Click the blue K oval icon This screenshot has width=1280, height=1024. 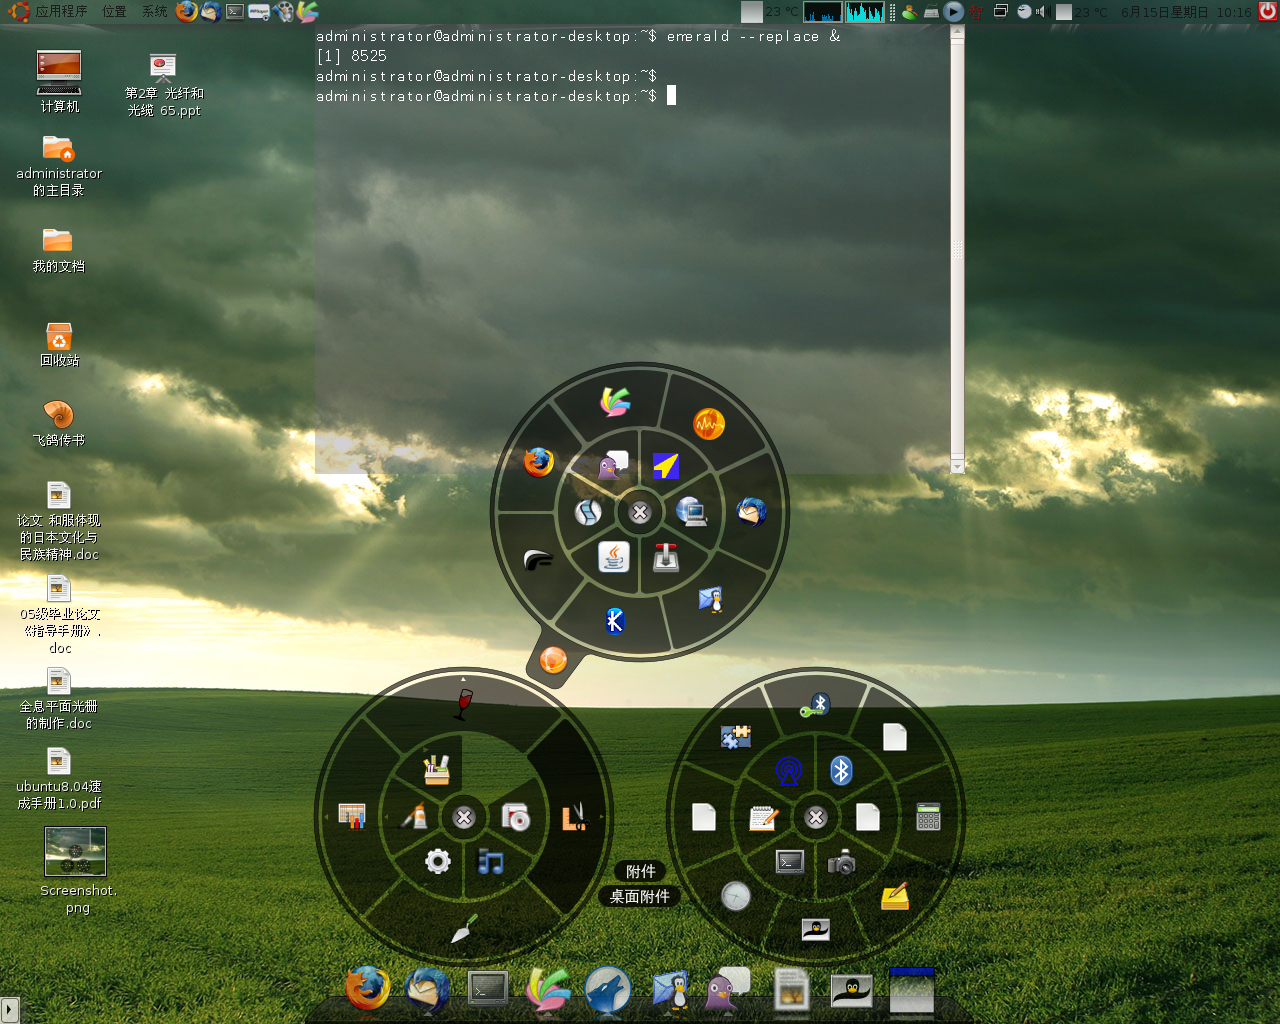[615, 621]
